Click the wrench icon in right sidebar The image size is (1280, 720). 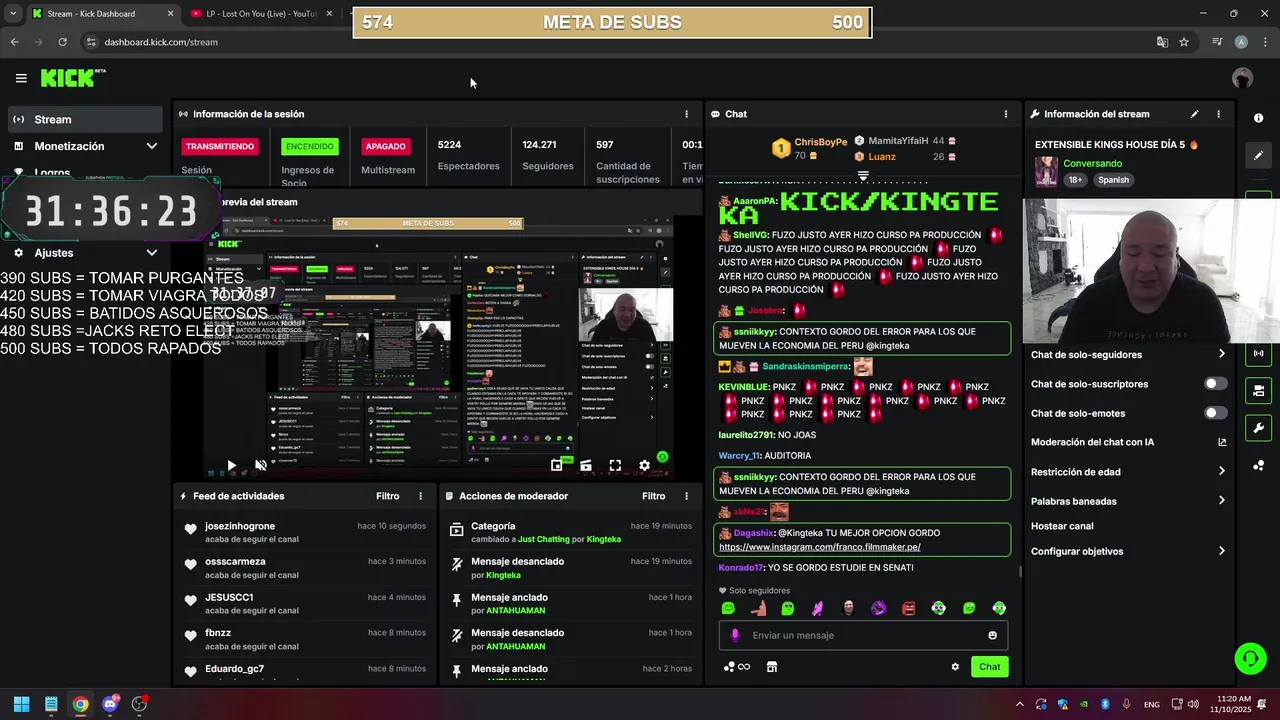point(1258,428)
